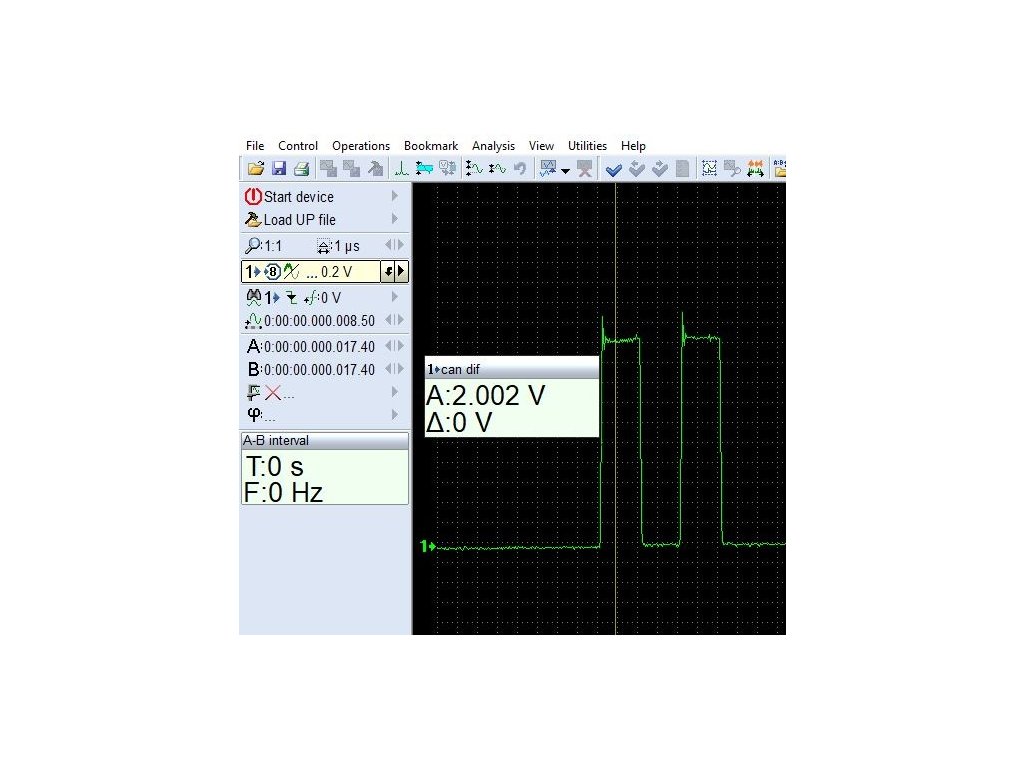Open the dropdown arrow beside the display mode icon
Image resolution: width=1024 pixels, height=768 pixels.
click(566, 170)
